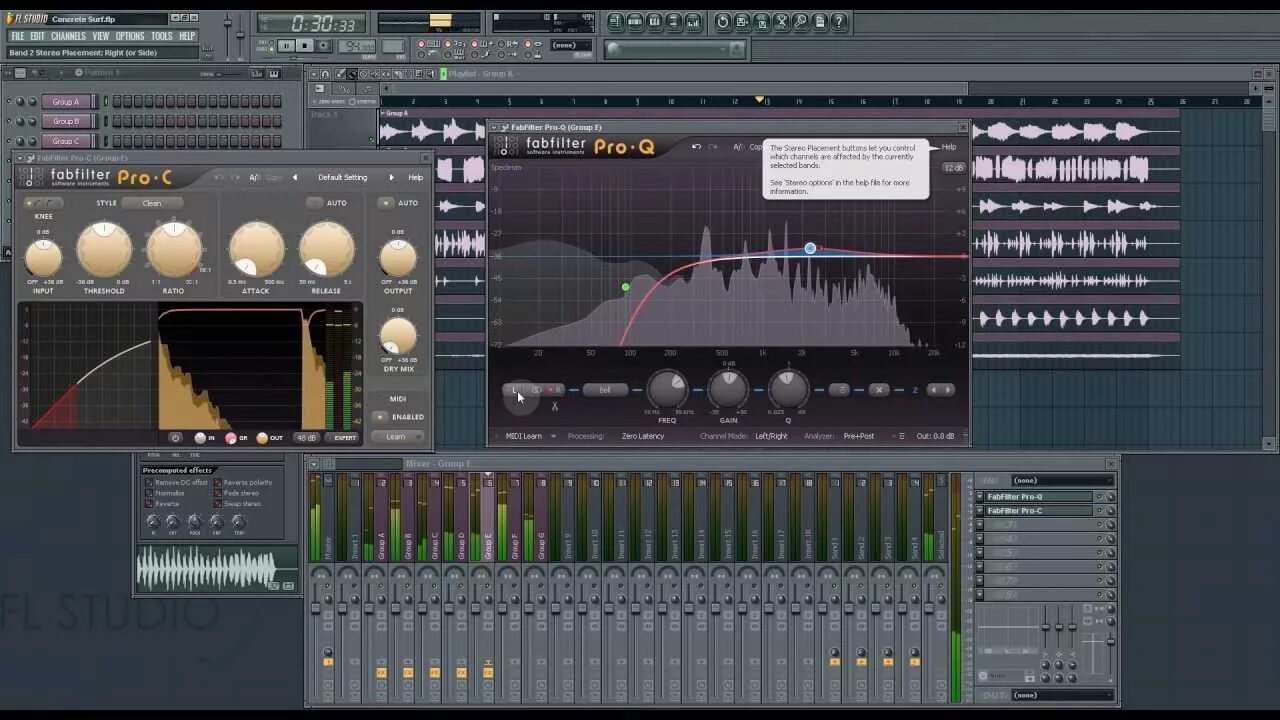This screenshot has width=1280, height=720.
Task: Open the HELP menu in FL Studio
Action: point(187,36)
